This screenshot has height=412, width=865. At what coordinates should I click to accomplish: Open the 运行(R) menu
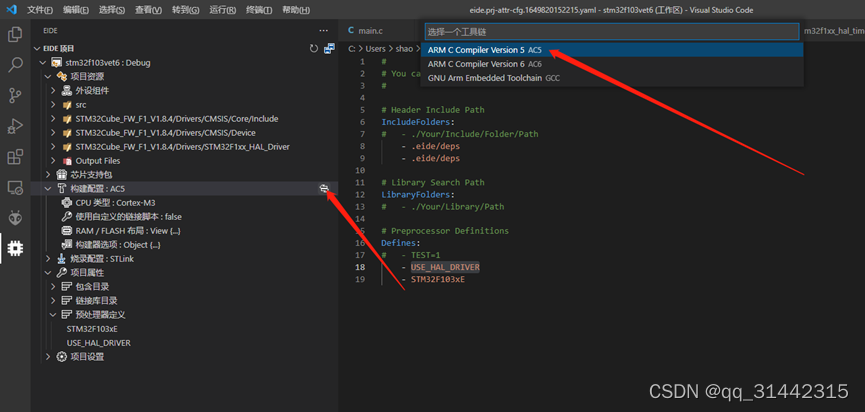tap(223, 10)
